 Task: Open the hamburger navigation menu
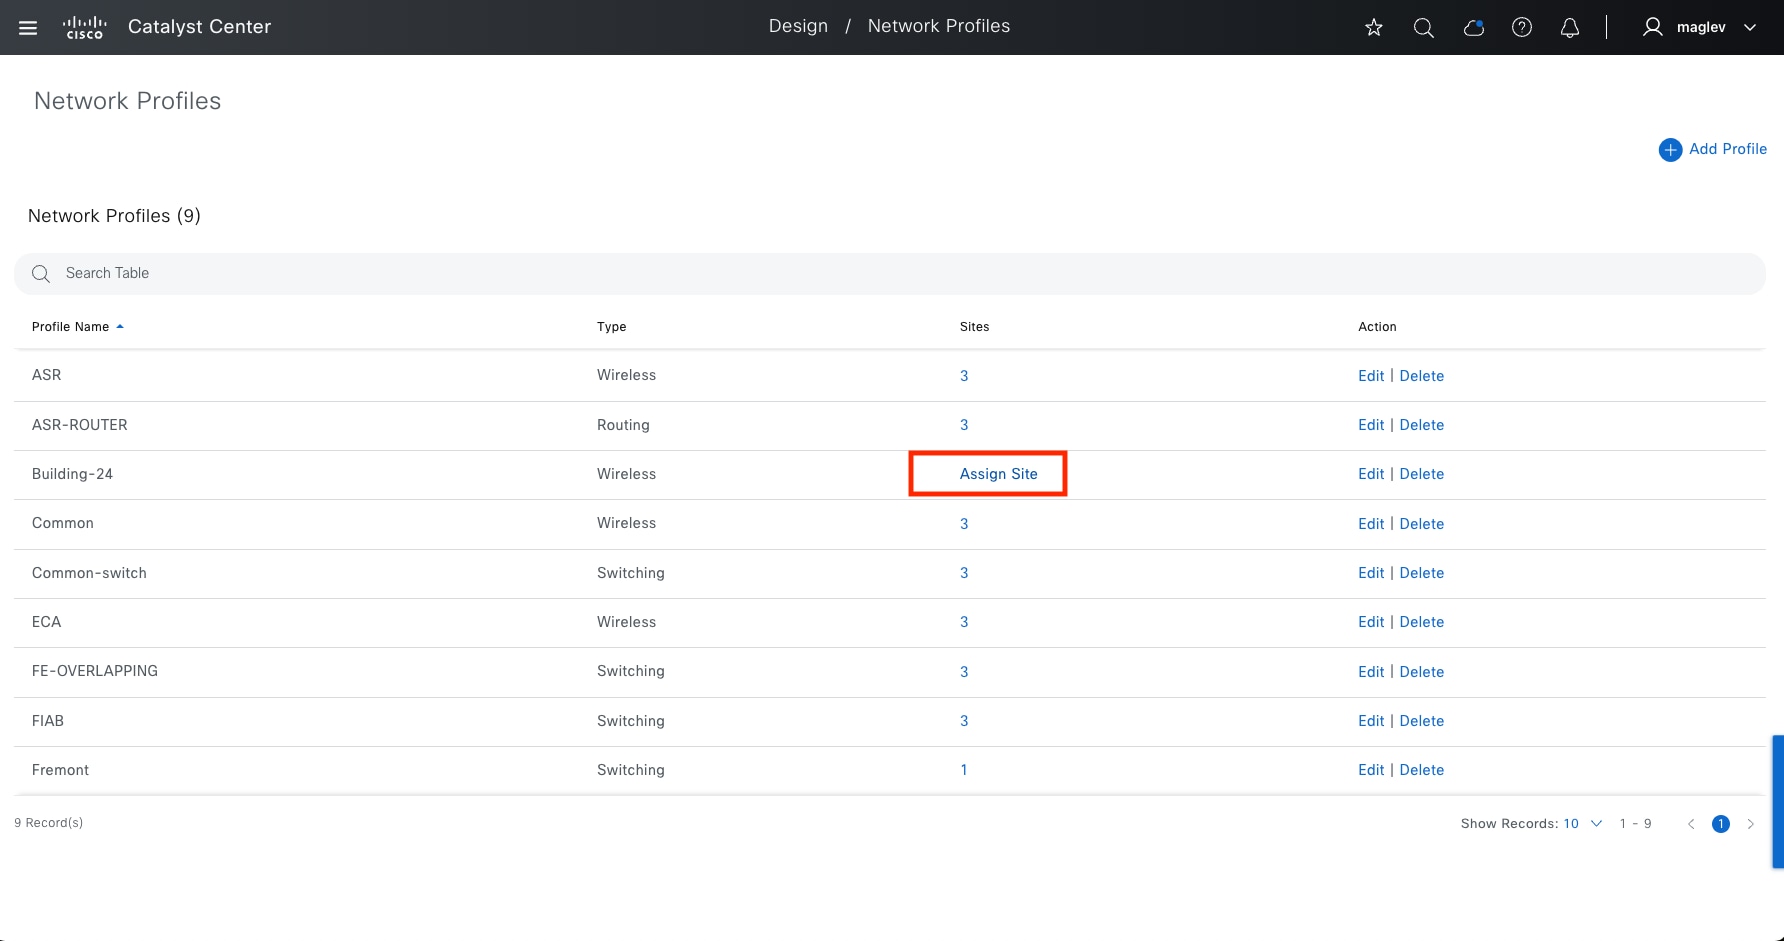[x=28, y=28]
